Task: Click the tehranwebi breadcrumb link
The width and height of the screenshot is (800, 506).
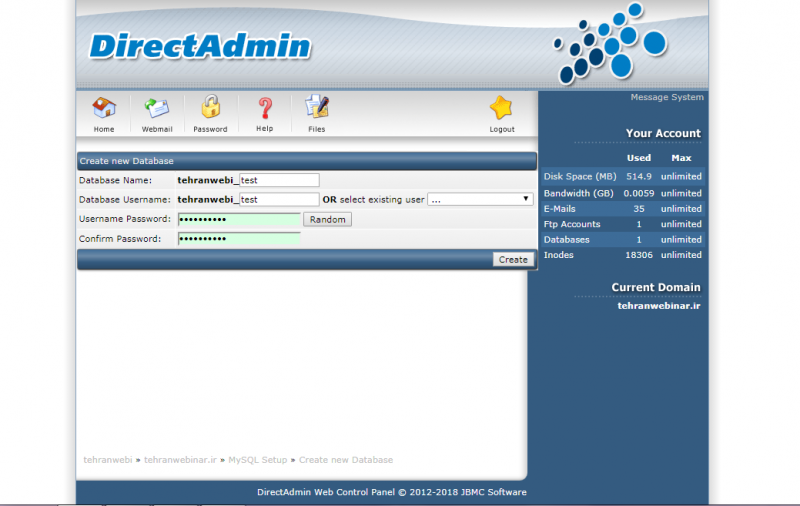Action: coord(107,460)
